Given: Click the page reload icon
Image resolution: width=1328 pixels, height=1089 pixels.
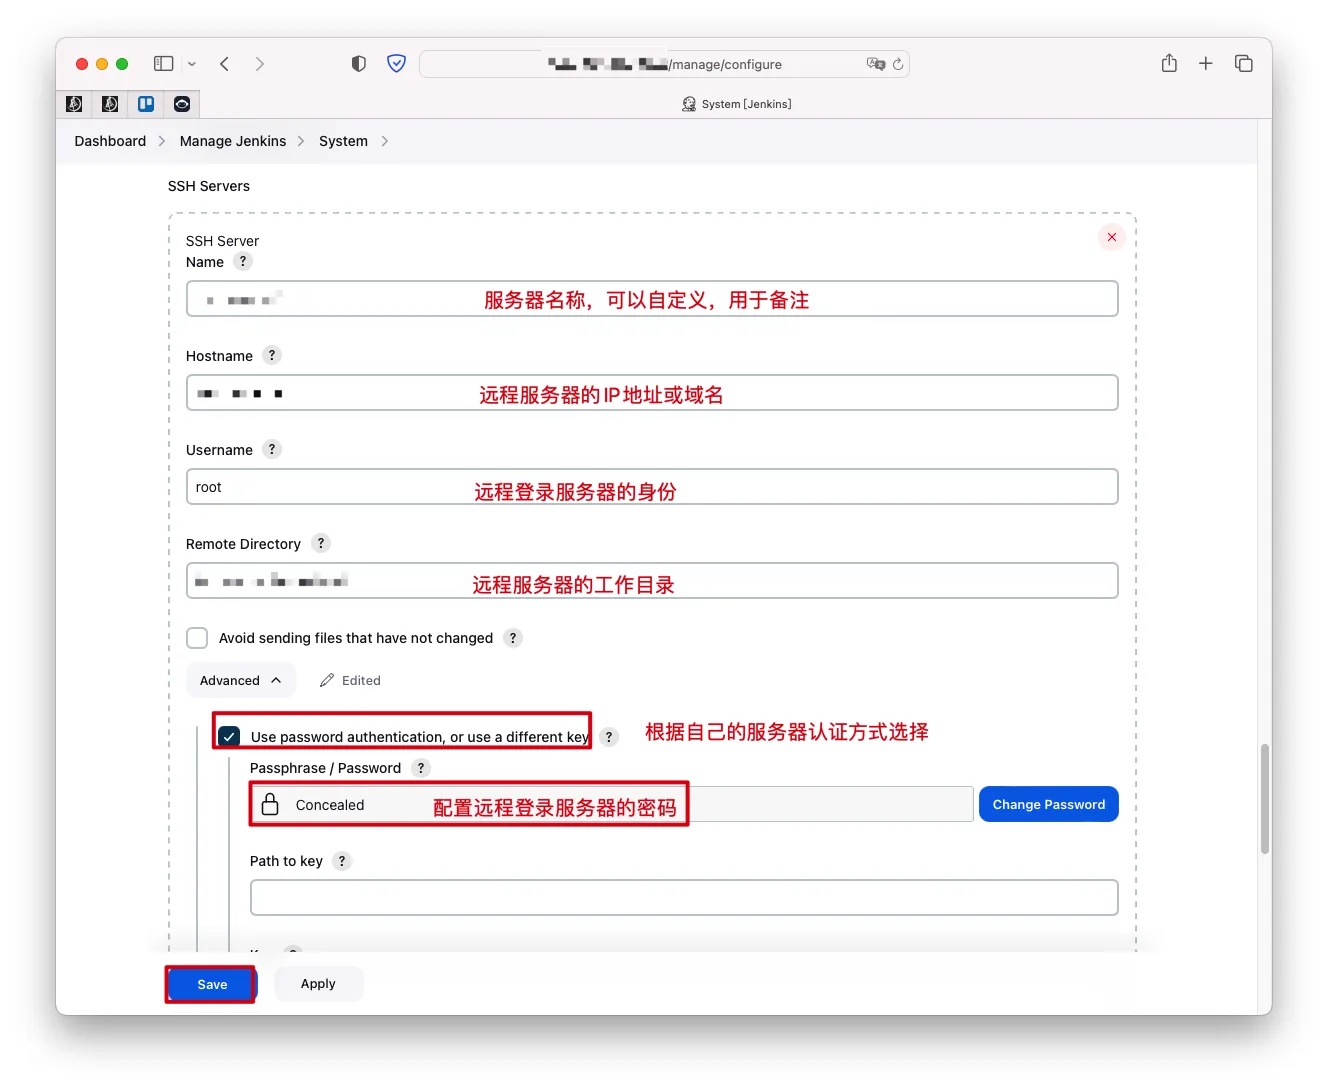Looking at the screenshot, I should tap(898, 64).
